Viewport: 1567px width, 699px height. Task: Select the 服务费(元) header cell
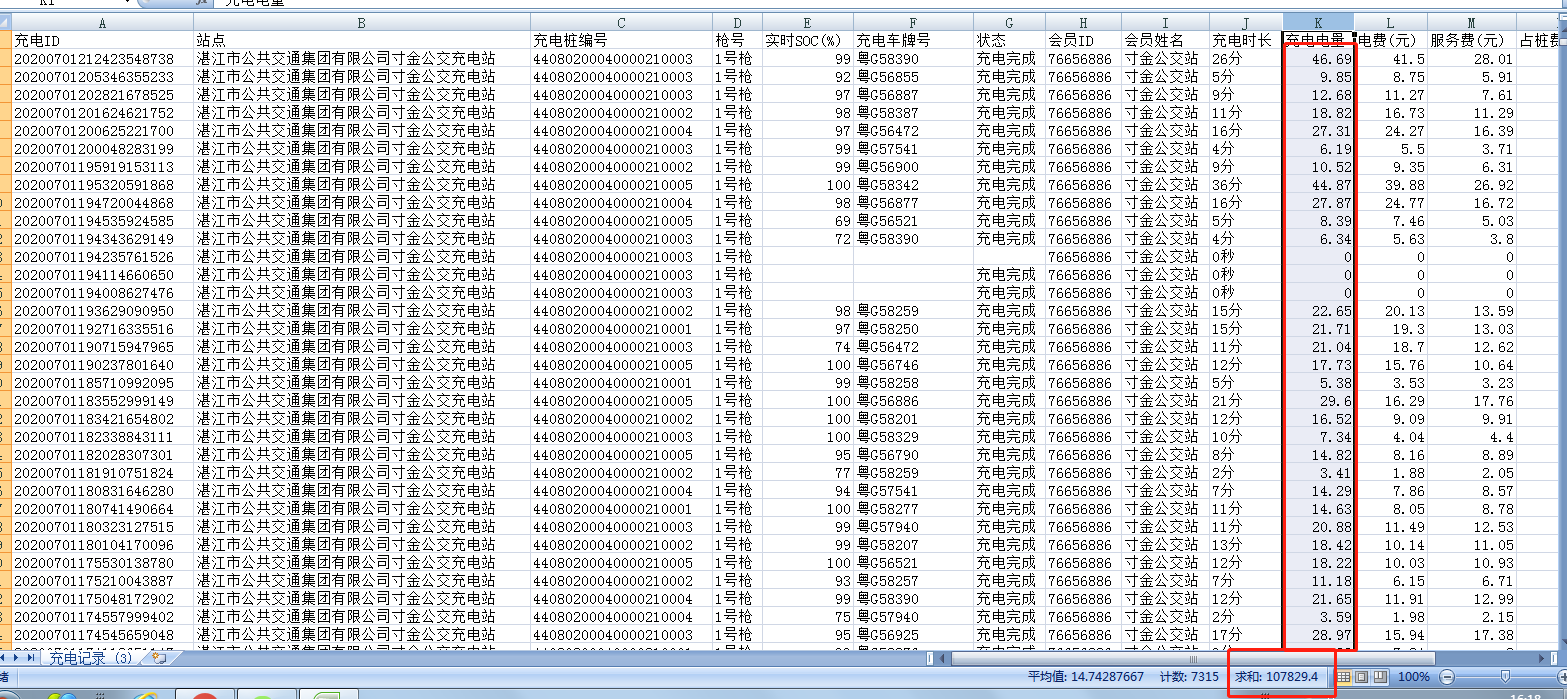click(1472, 41)
